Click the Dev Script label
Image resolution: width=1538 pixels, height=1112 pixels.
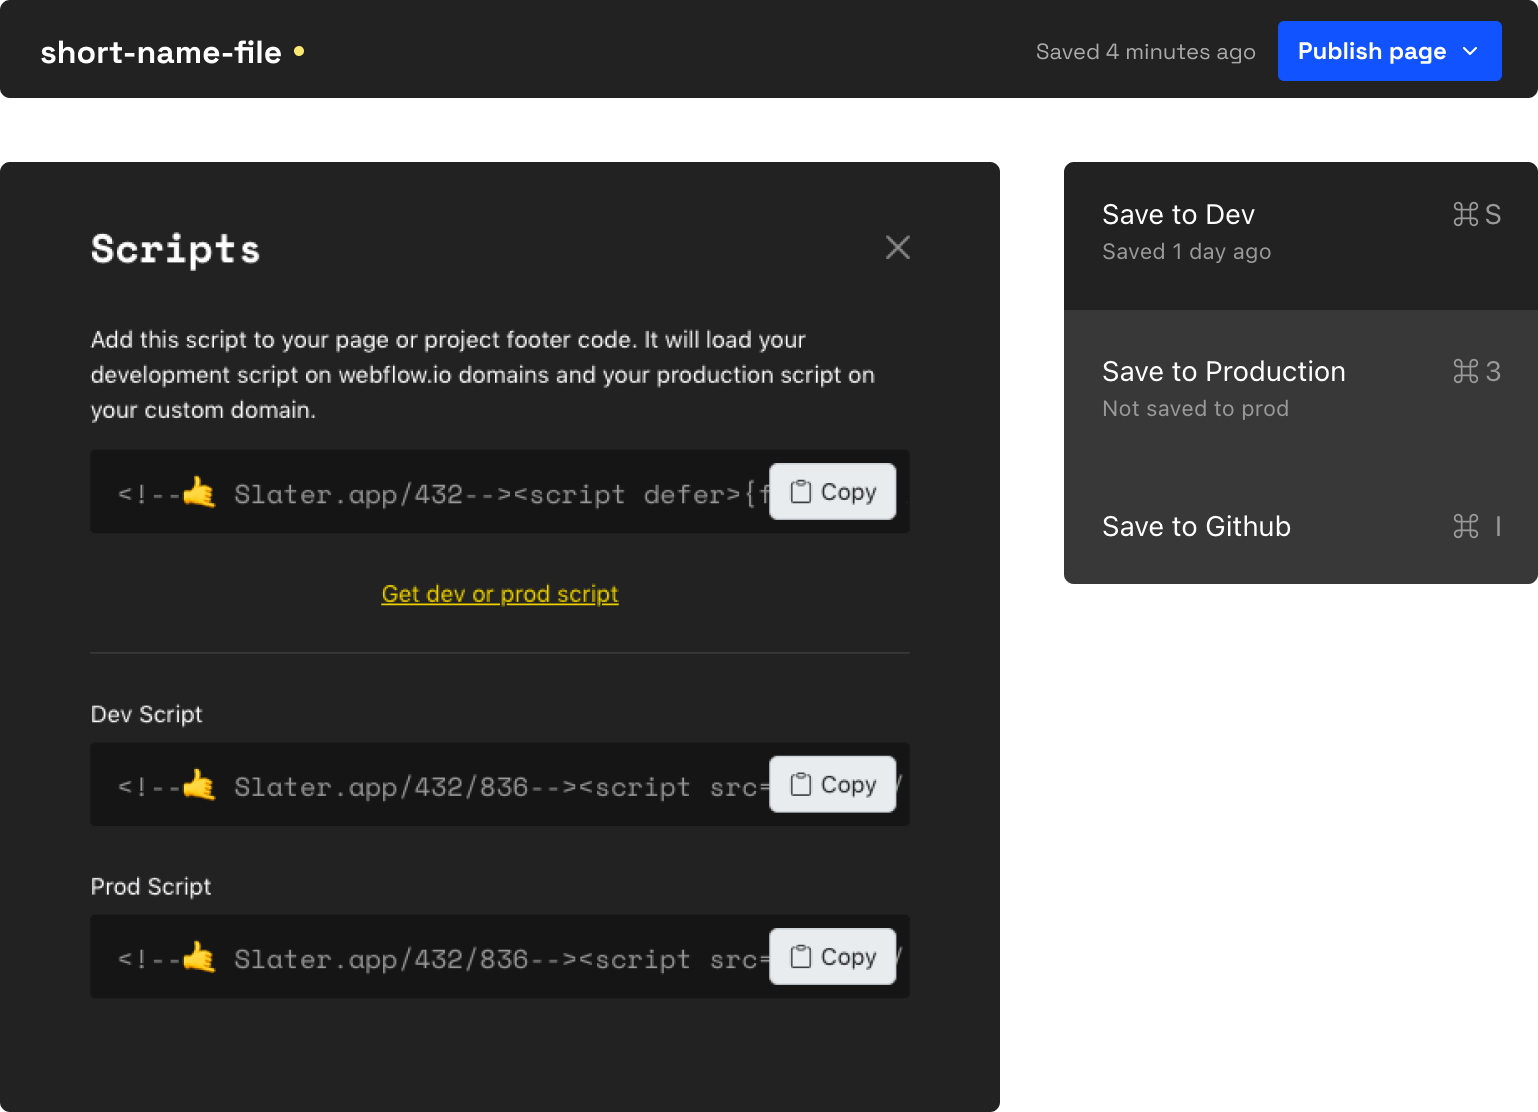[x=146, y=714]
